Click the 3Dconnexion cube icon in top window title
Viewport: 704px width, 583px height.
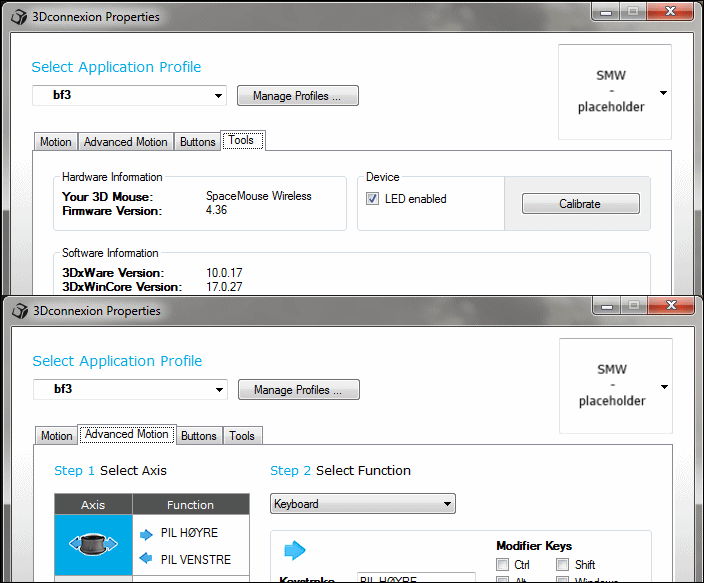19,17
